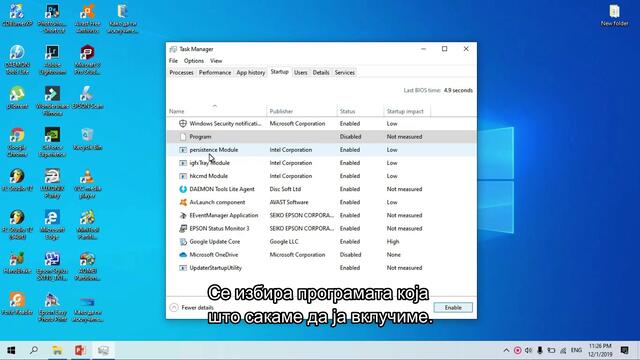Click the 'Disc Soft Ltd' publisher cell
This screenshot has width=640, height=360.
pyautogui.click(x=285, y=189)
